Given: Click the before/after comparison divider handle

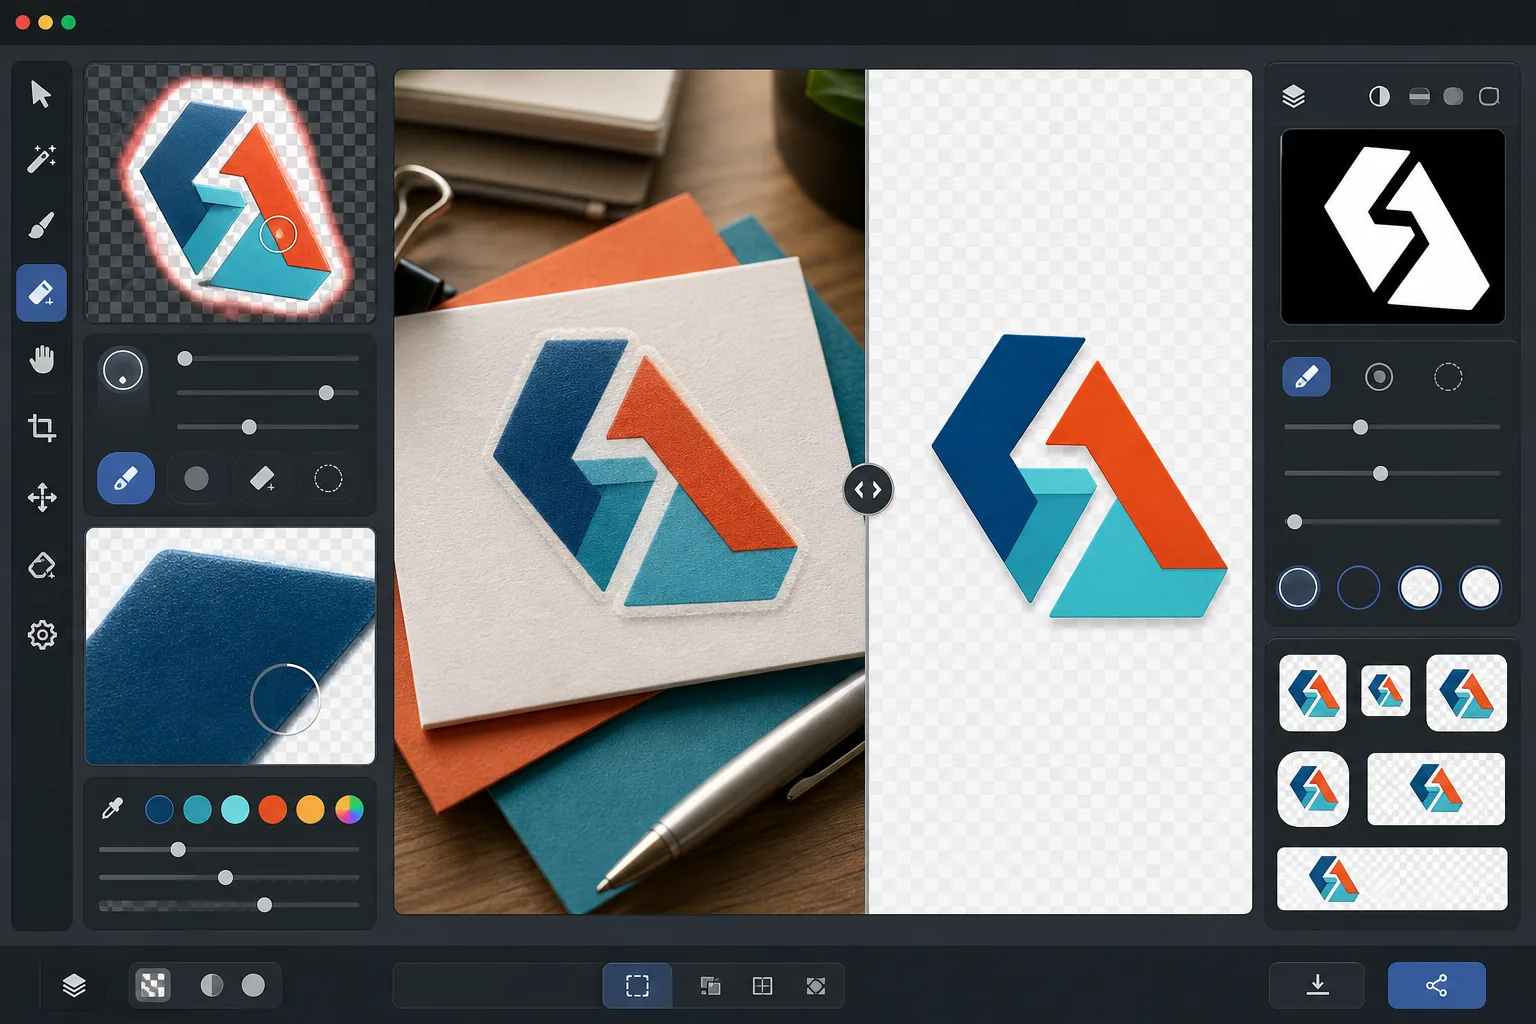Looking at the screenshot, I should pos(868,490).
